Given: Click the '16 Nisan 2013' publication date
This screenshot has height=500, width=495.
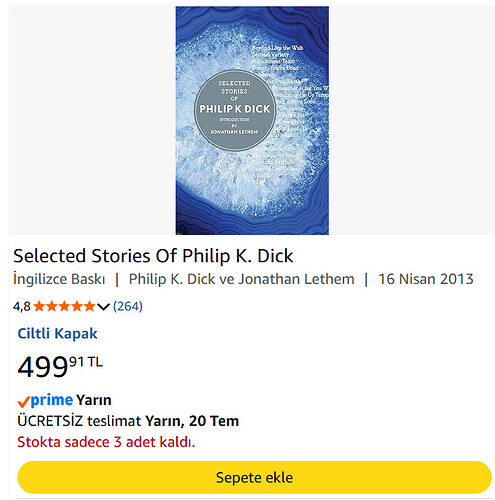Looking at the screenshot, I should pyautogui.click(x=426, y=279).
